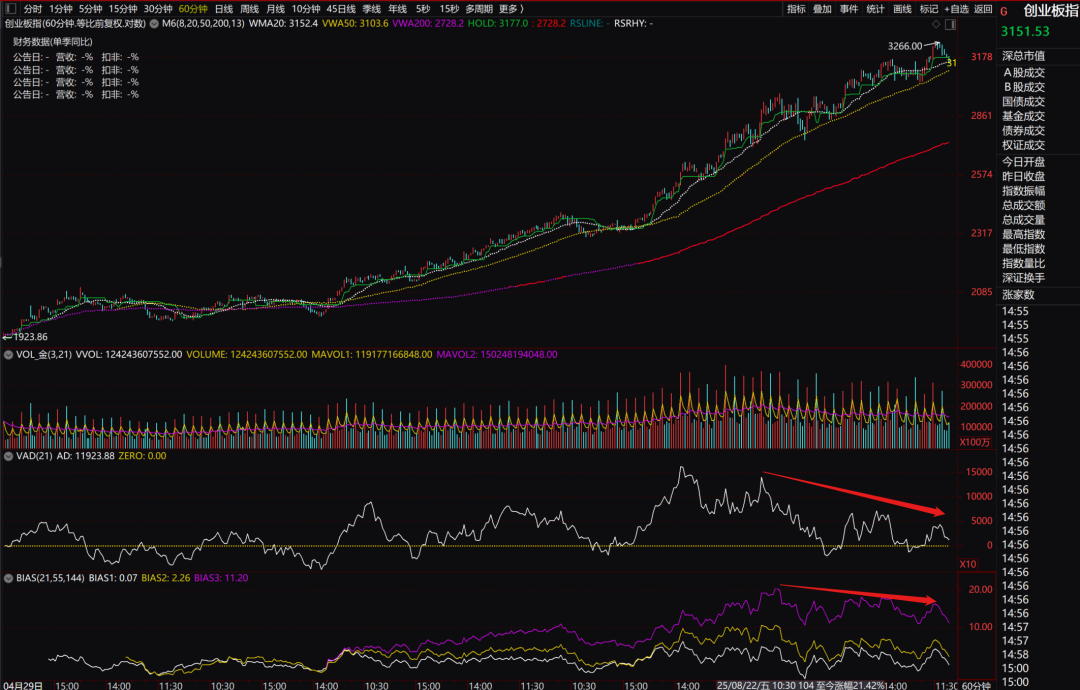The width and height of the screenshot is (1080, 690).
Task: Click the 叠加 overlay button
Action: [822, 9]
